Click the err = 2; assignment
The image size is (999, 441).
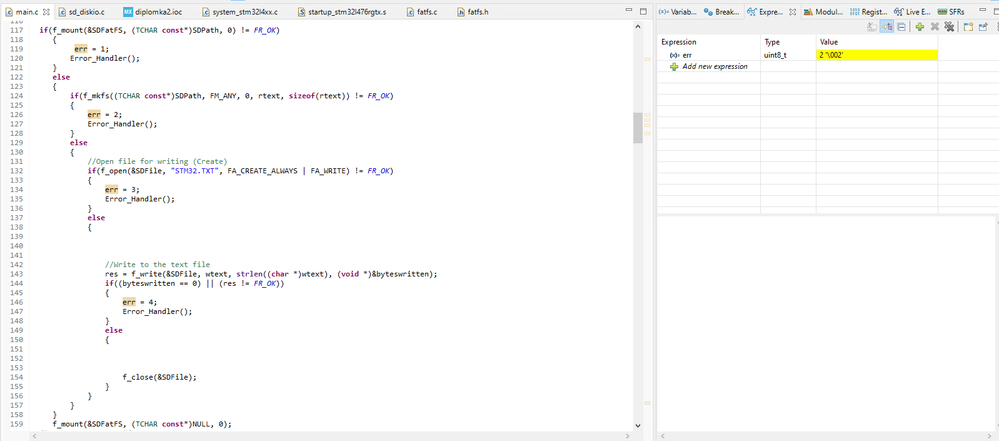click(103, 115)
